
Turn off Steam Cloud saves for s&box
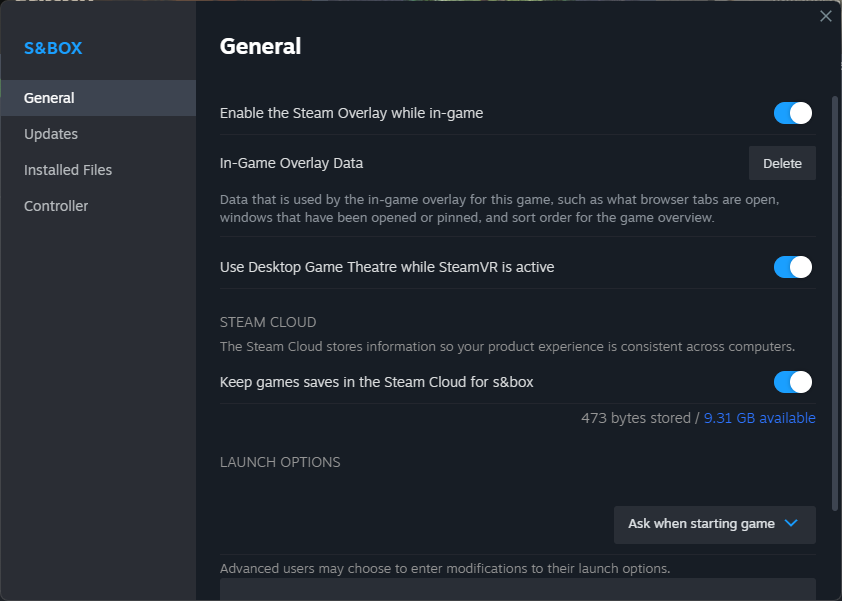click(792, 382)
